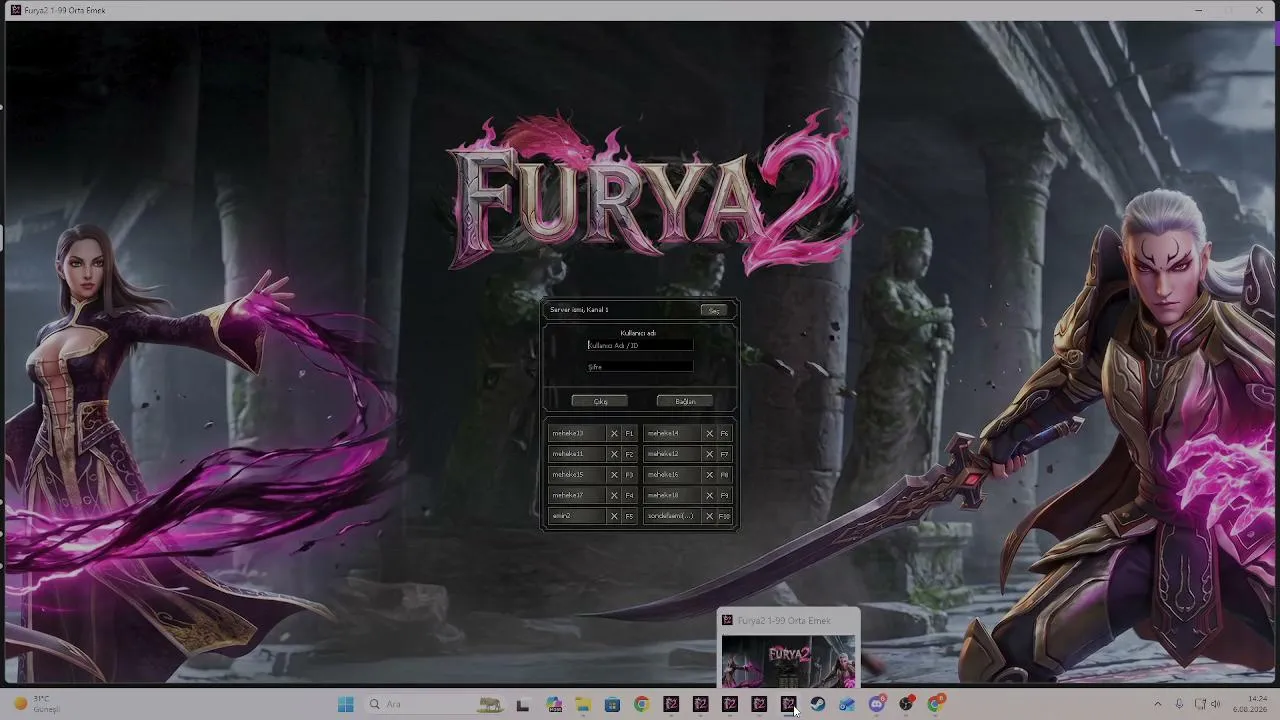Click the F4 quick-login button

(629, 495)
